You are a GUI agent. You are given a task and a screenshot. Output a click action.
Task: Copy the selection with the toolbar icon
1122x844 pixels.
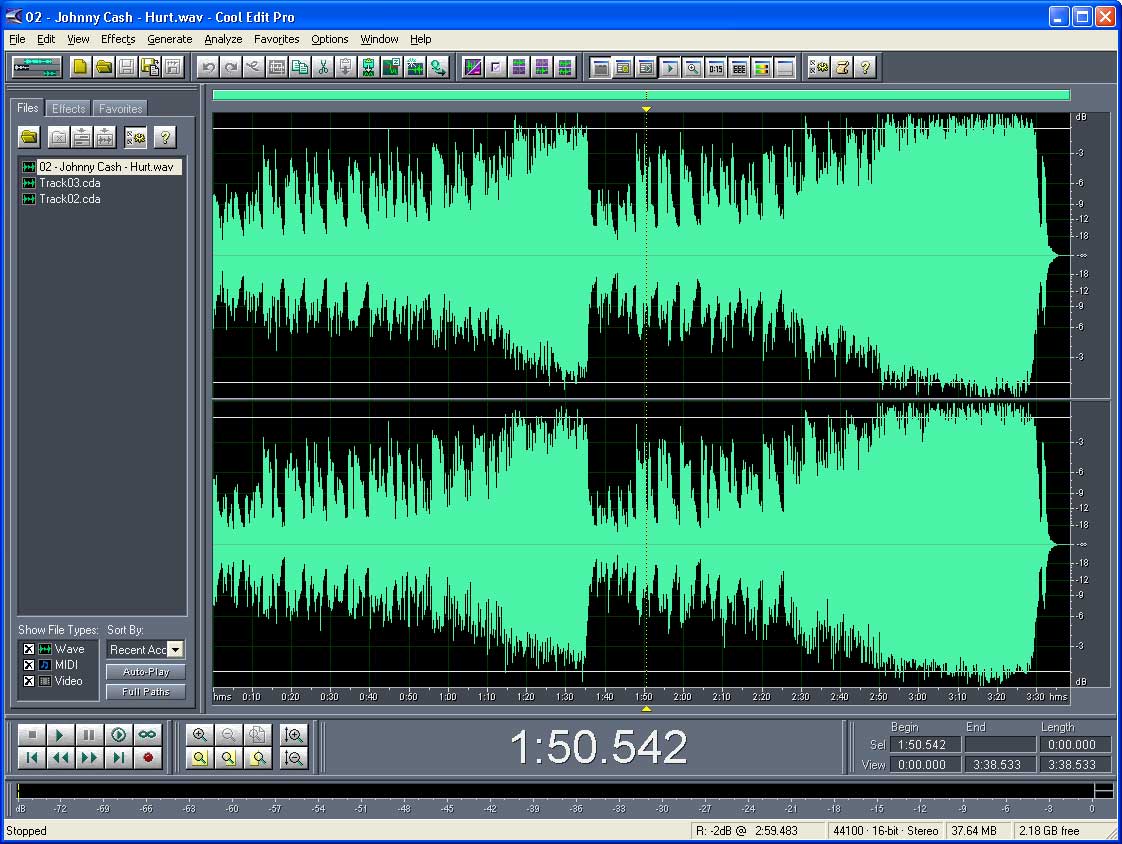pos(300,67)
